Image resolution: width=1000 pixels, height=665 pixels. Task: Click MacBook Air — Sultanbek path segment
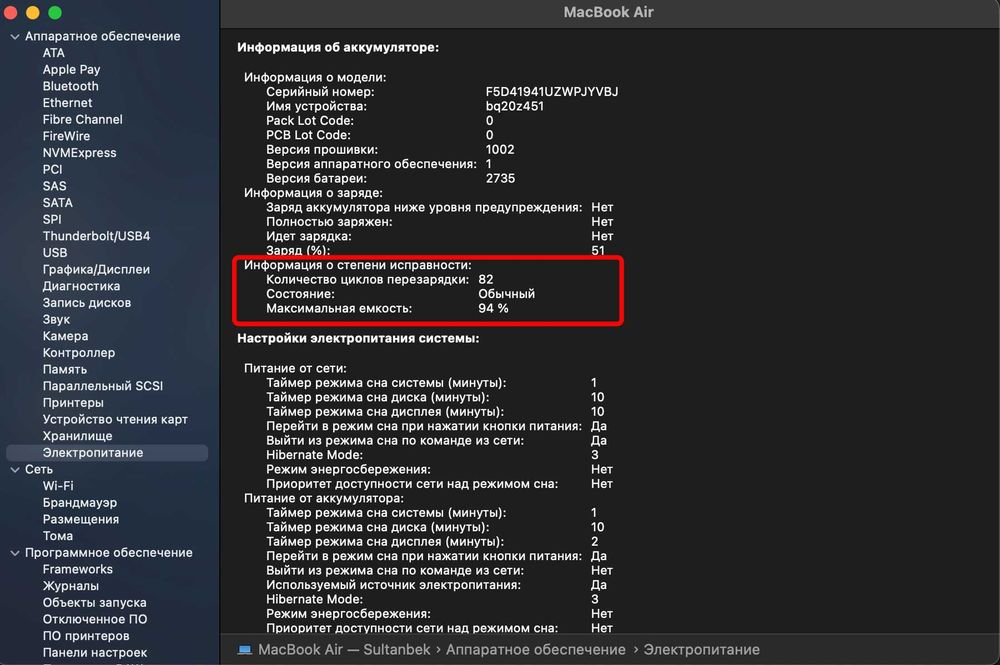coord(344,650)
